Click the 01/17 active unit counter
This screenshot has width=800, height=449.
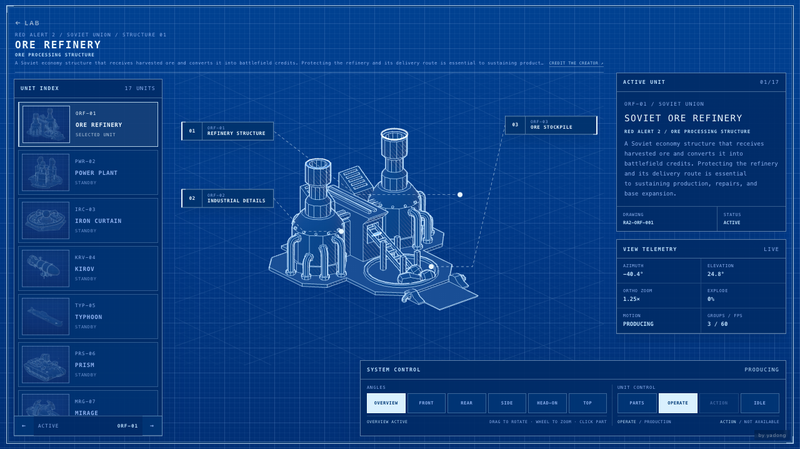[x=769, y=82]
